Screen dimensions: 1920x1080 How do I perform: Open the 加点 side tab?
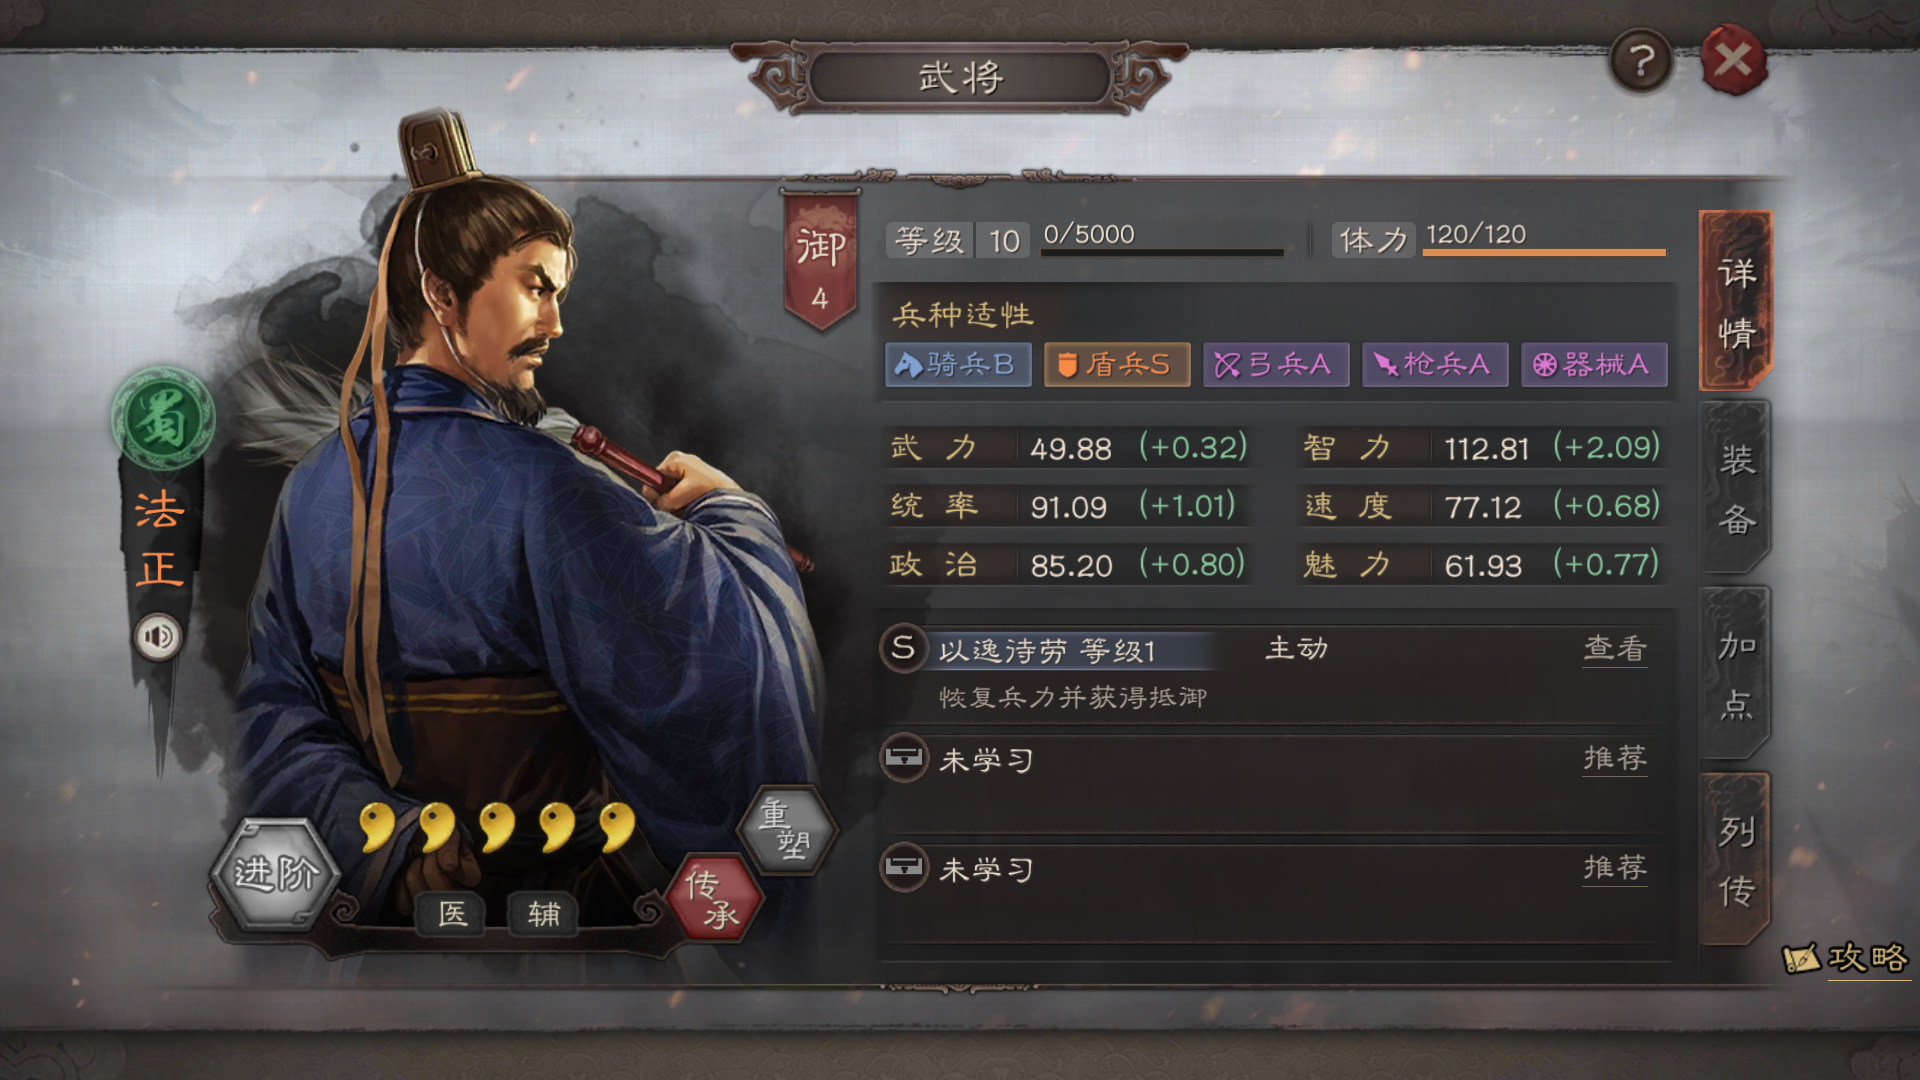coord(1736,674)
